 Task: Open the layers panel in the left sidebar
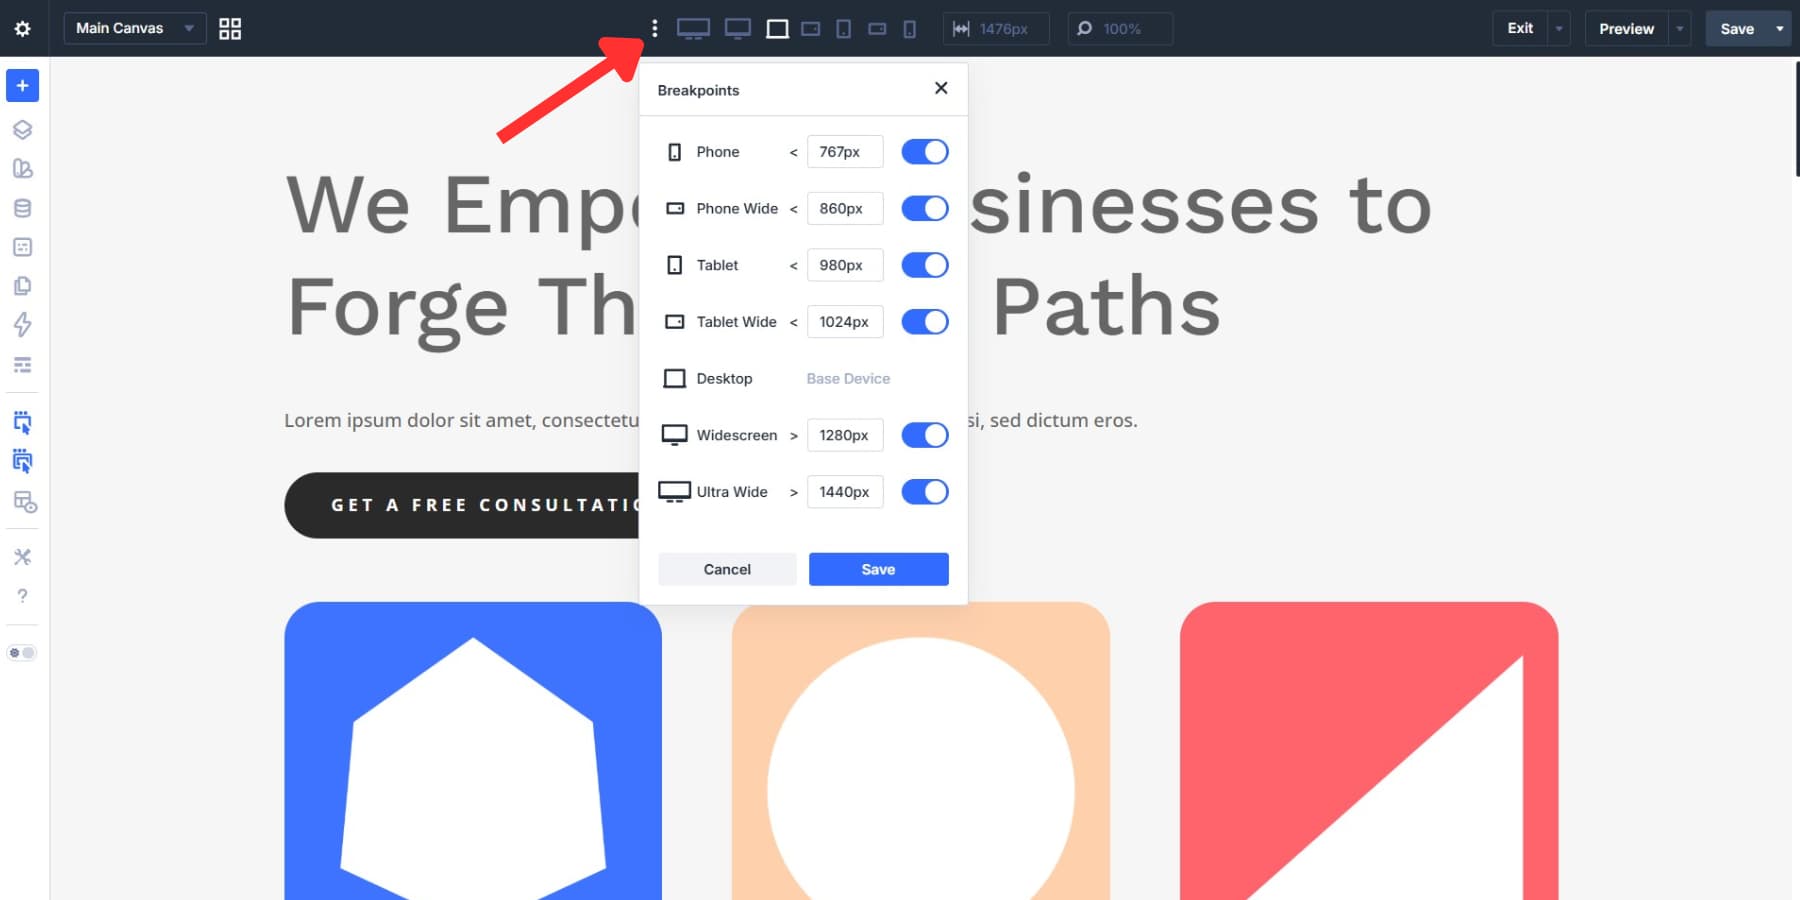tap(22, 130)
